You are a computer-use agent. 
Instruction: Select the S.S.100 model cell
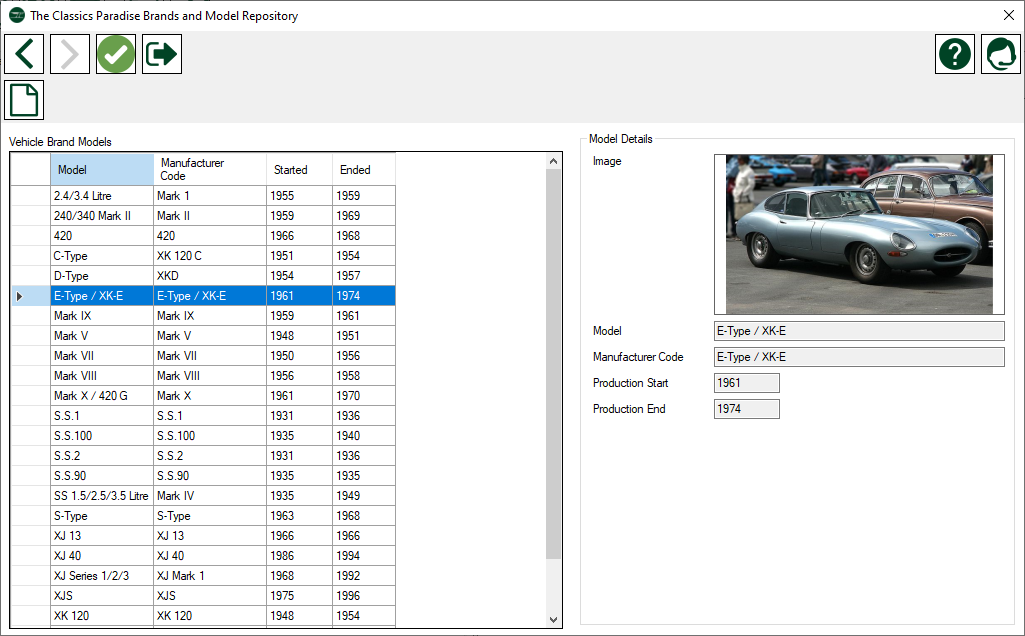102,436
